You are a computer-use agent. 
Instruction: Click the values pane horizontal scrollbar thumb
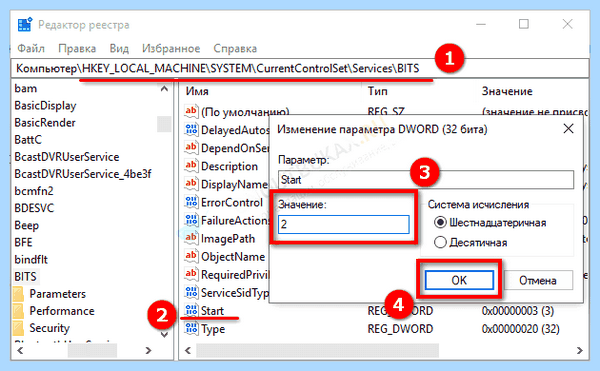(318, 350)
